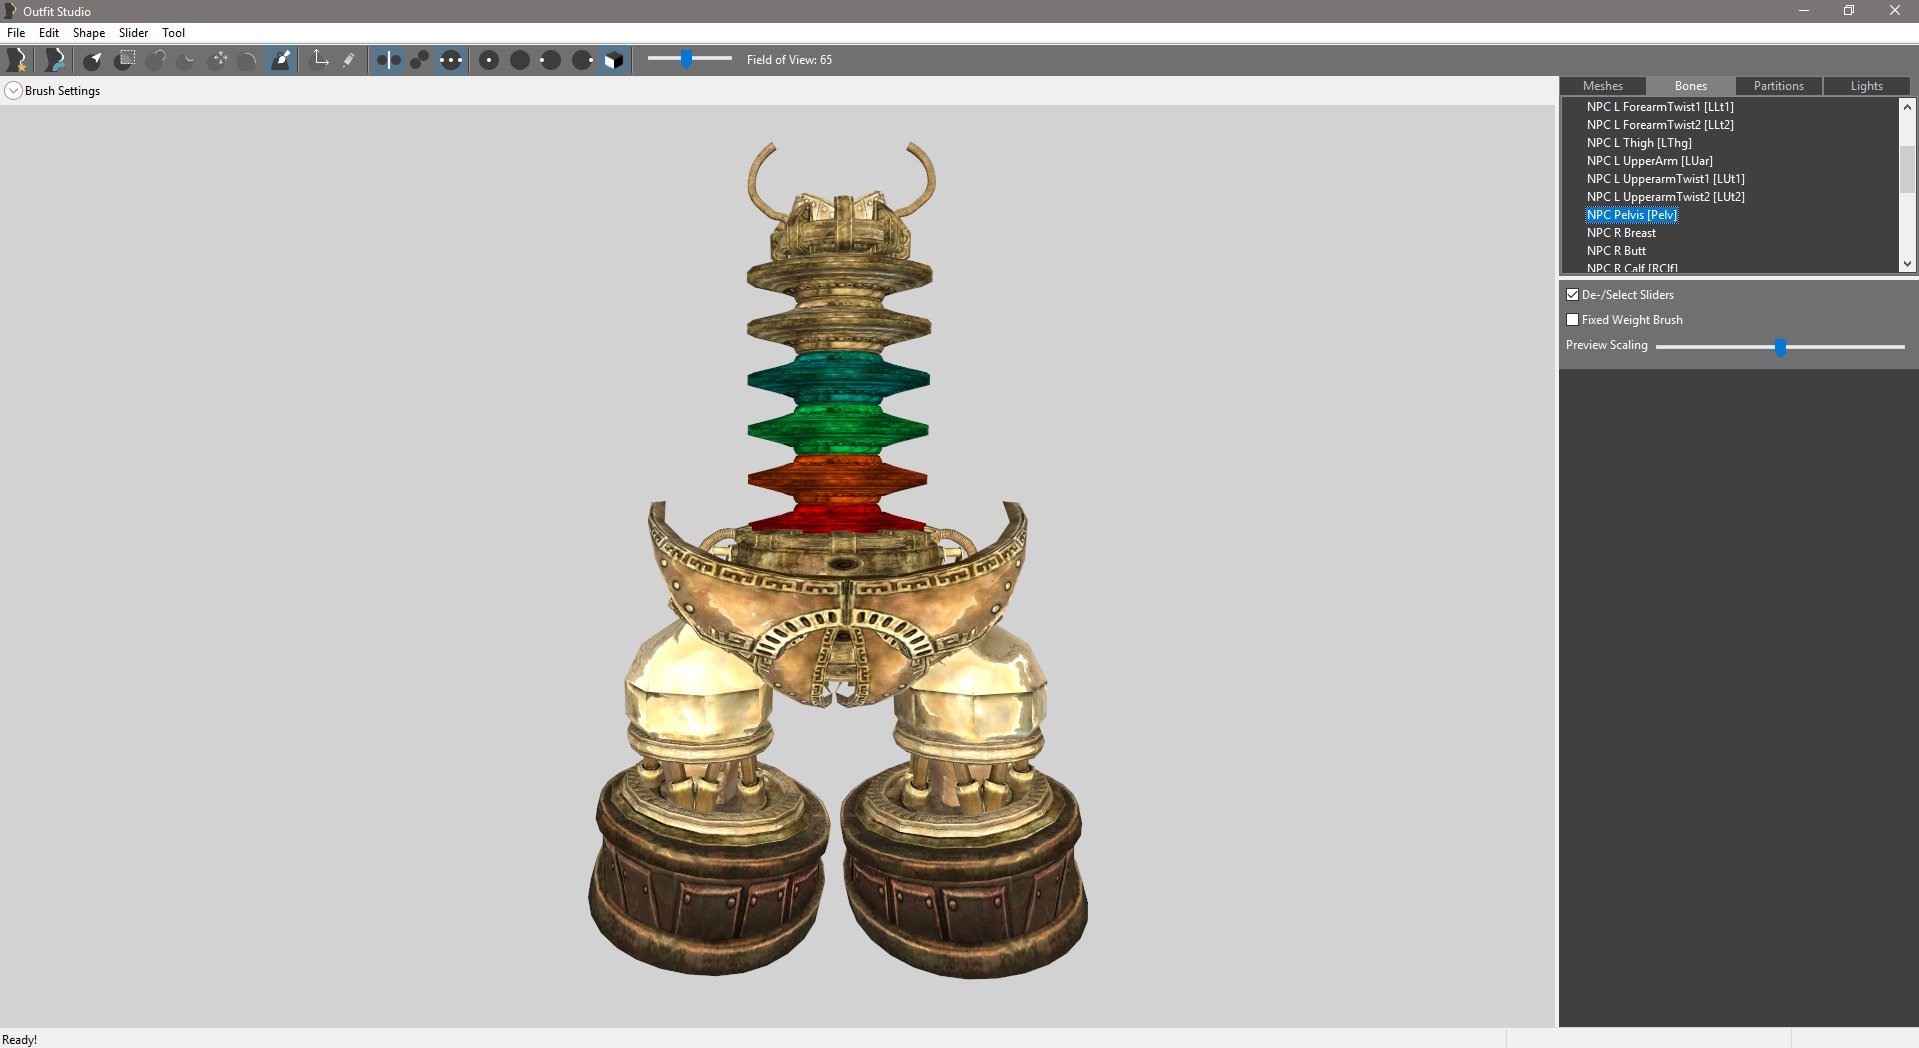1919x1048 pixels.
Task: Switch to the Bones tab
Action: 1691,86
